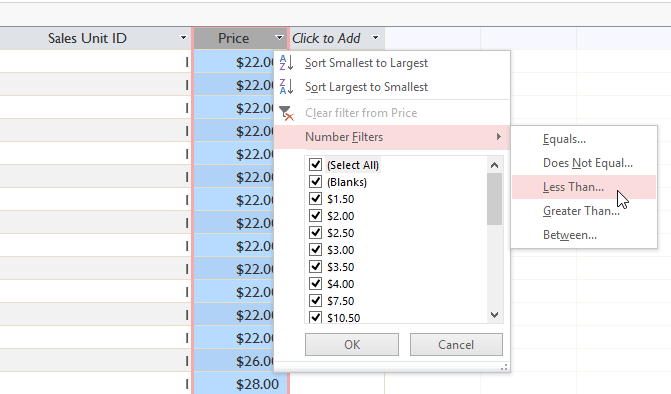Screen dimensions: 671x394
Task: Open the Click to Add dropdown arrow
Action: click(375, 38)
